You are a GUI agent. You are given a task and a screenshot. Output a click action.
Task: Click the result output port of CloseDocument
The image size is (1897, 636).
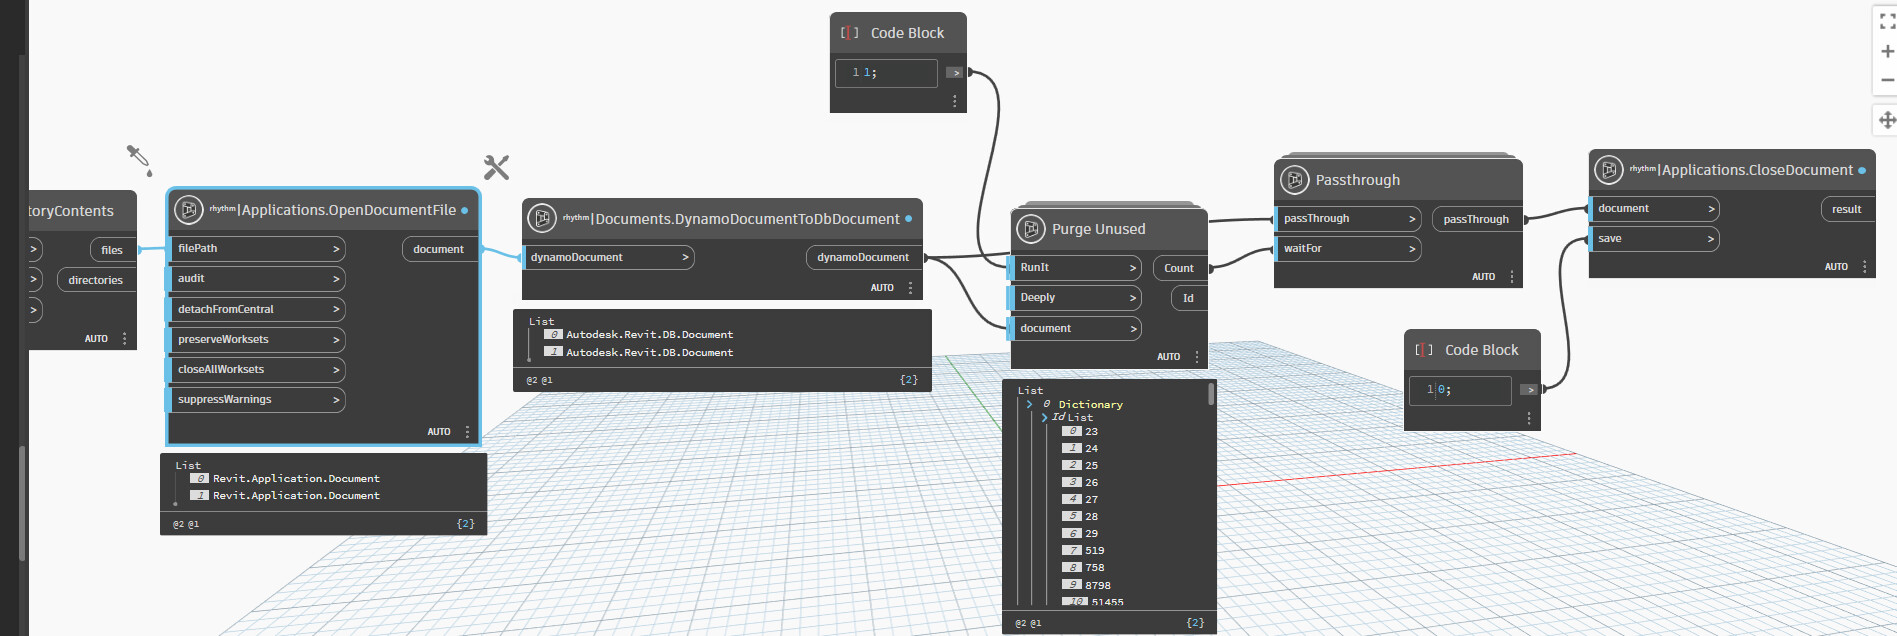coord(1847,209)
